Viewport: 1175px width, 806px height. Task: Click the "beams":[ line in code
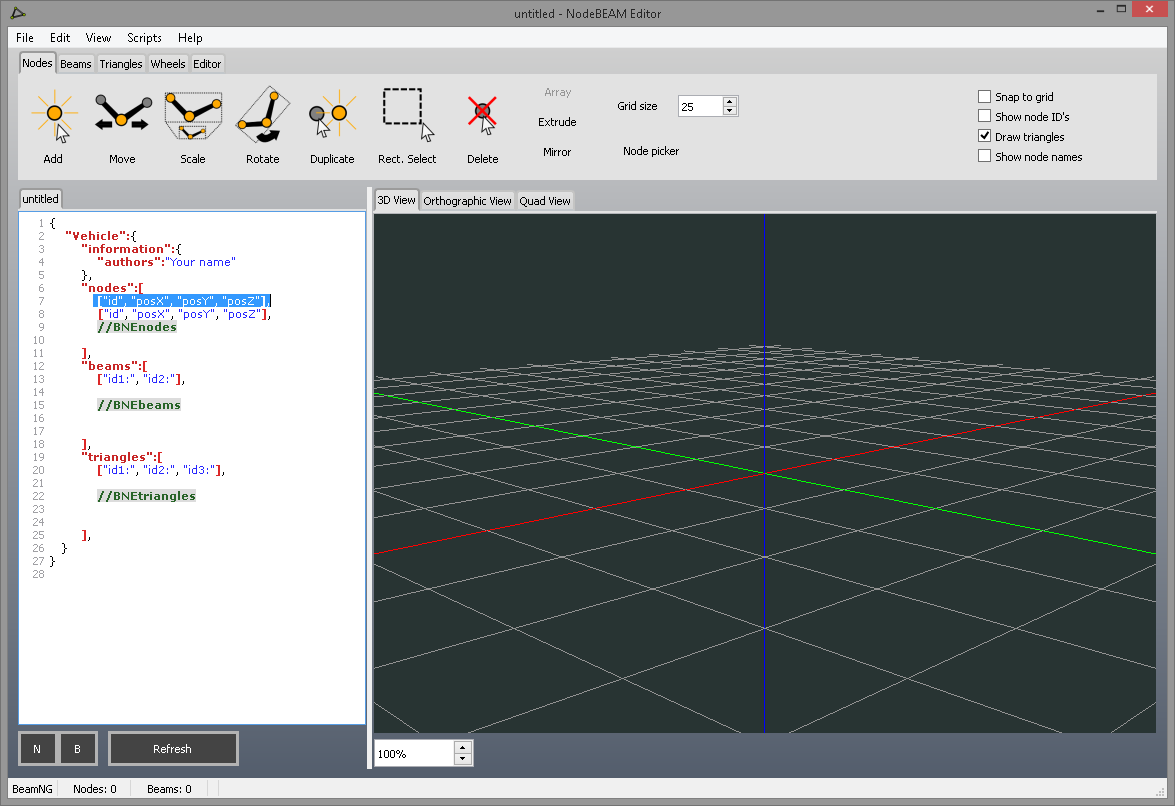(114, 366)
